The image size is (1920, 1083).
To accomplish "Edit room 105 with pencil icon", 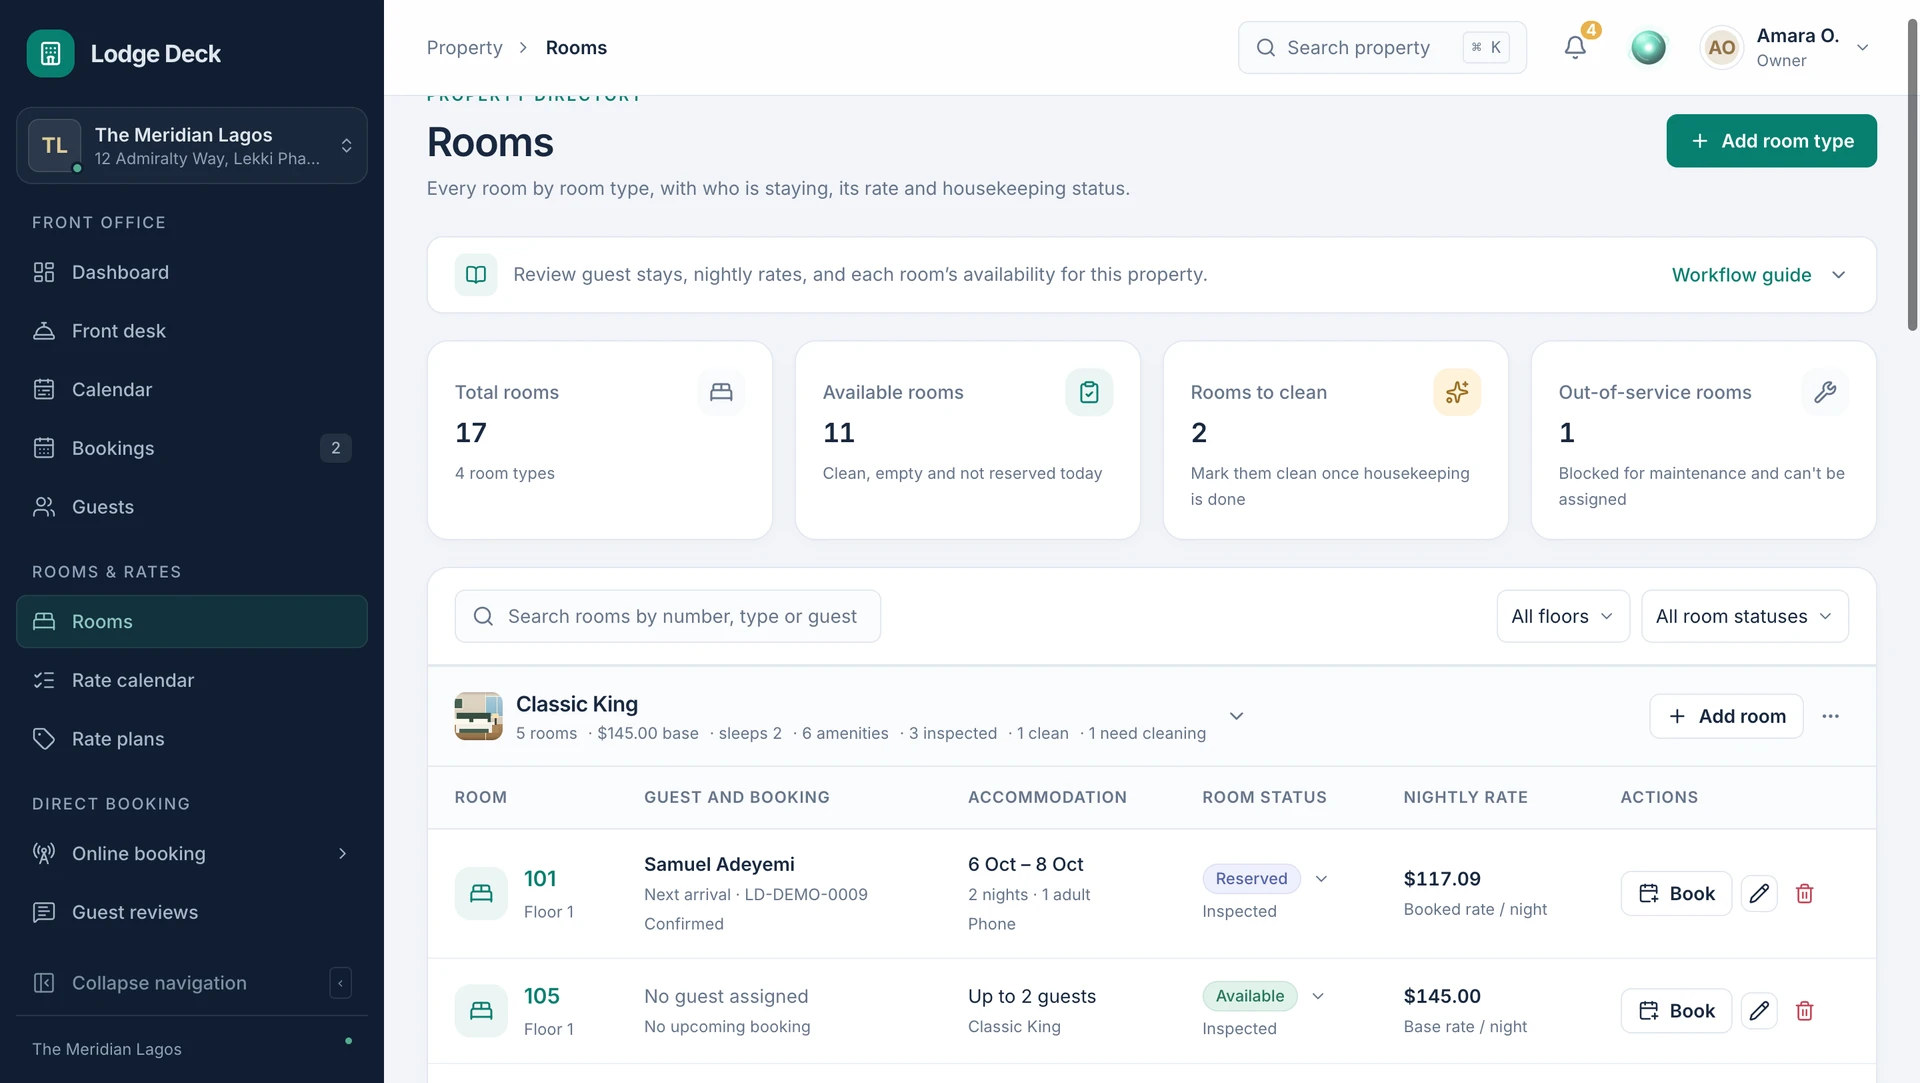I will (x=1759, y=1011).
